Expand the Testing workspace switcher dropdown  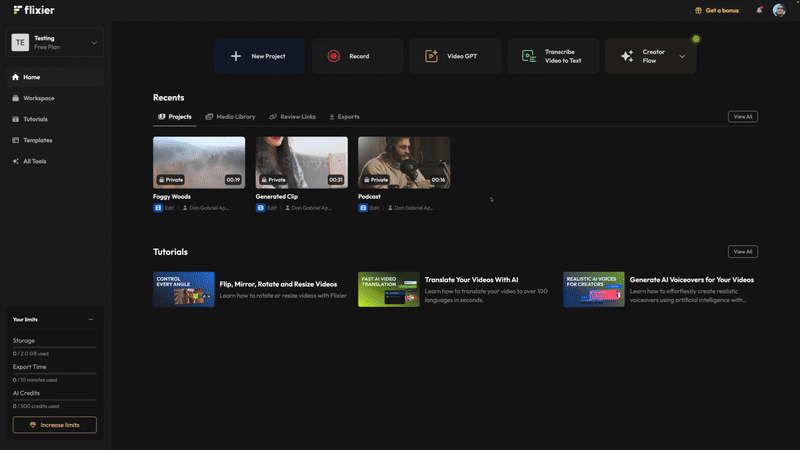pos(94,42)
